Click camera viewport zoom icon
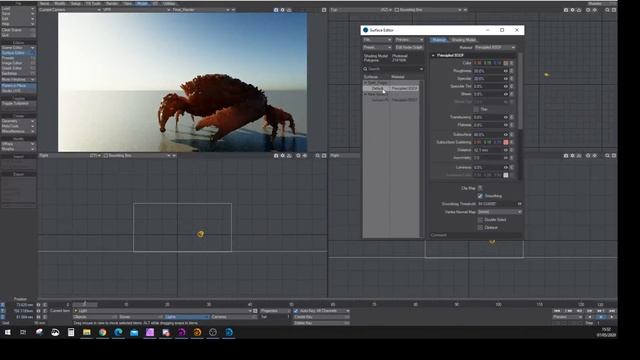Image resolution: width=640 pixels, height=360 pixels. point(289,10)
